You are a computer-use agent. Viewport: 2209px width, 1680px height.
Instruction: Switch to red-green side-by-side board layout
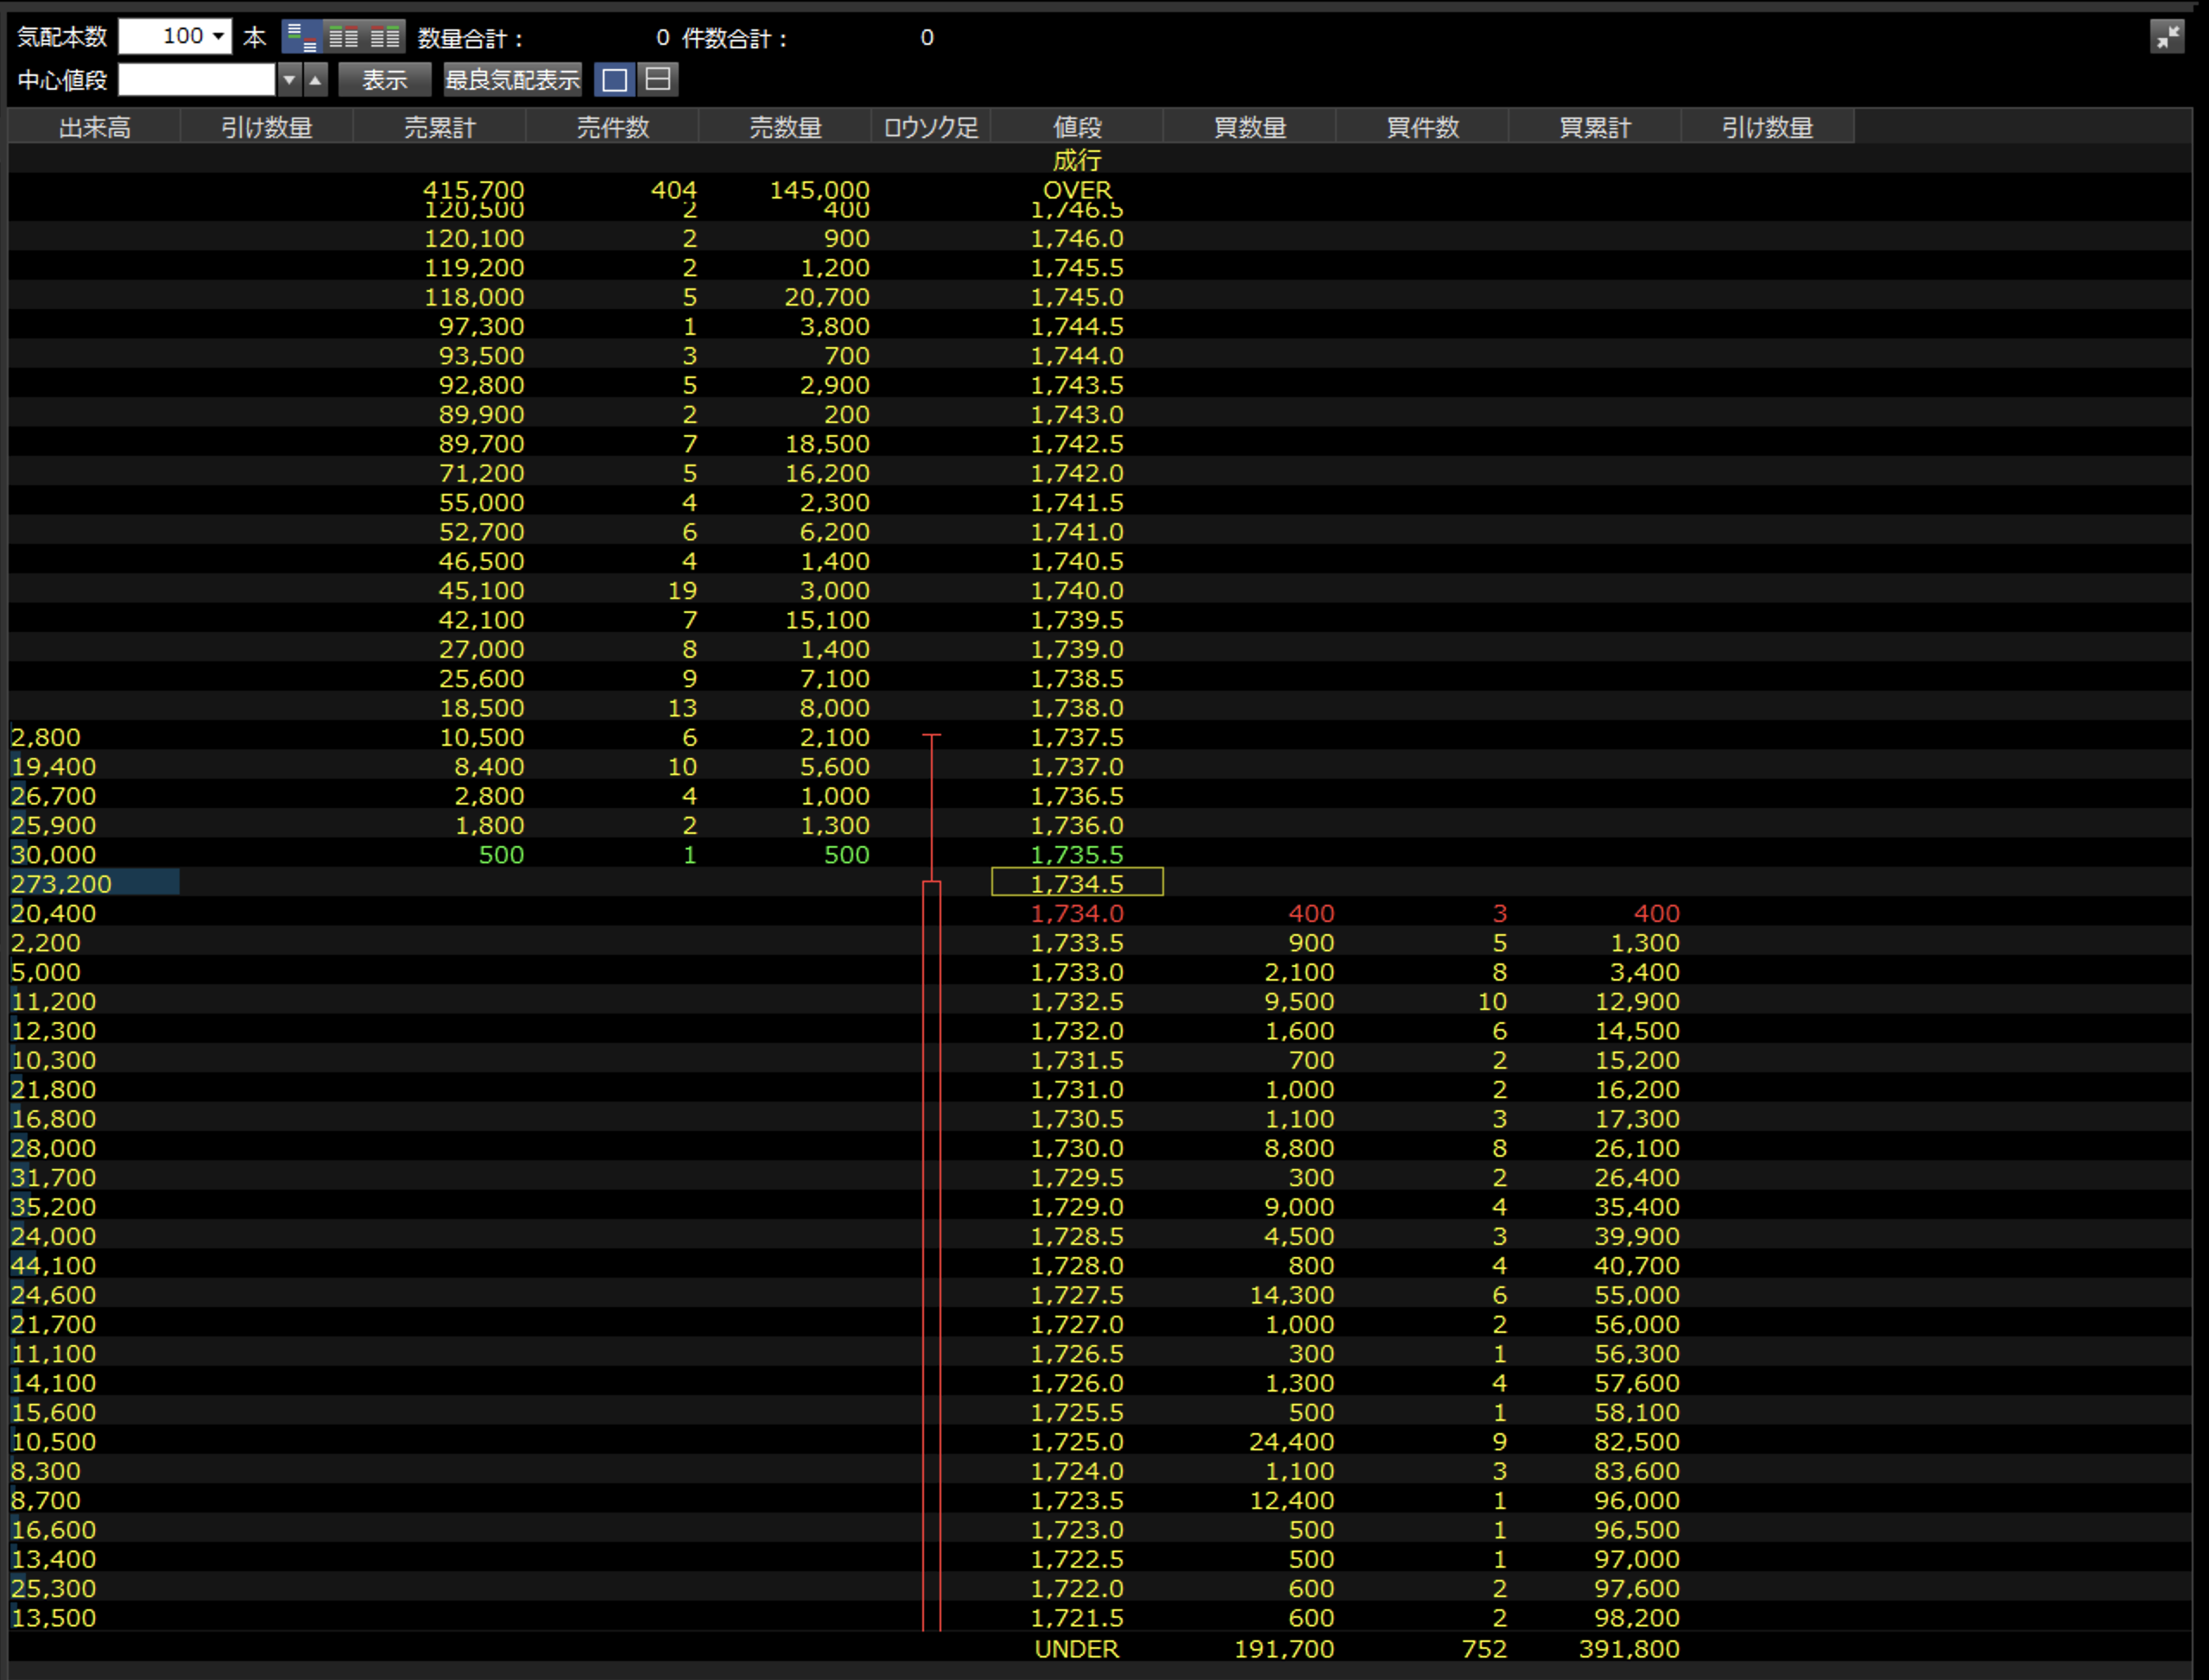385,37
